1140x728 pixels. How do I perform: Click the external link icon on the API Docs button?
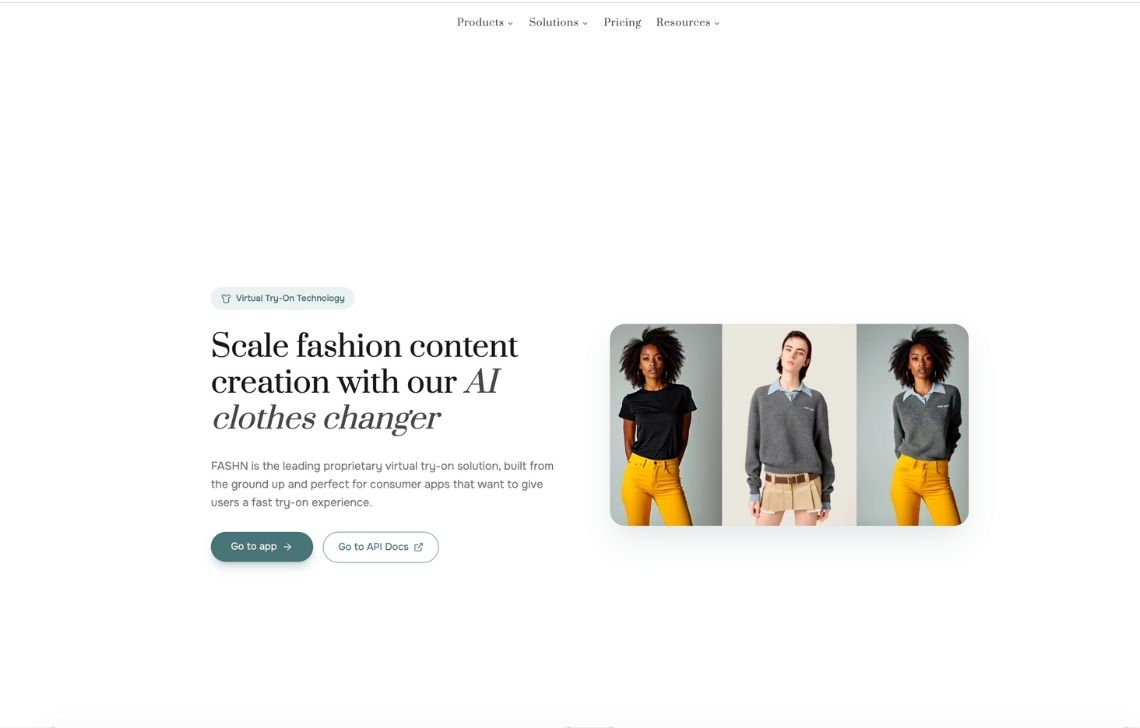[x=418, y=548]
